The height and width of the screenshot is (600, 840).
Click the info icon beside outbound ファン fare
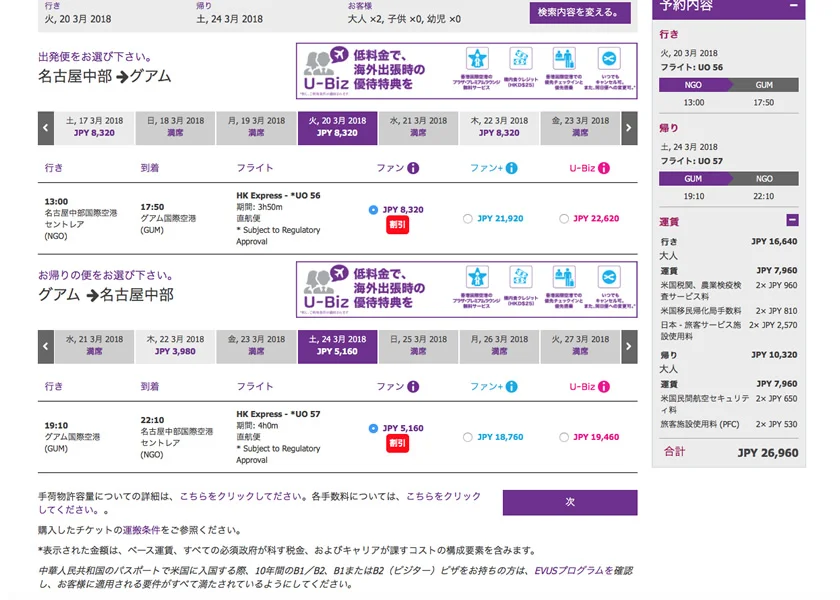pos(413,168)
